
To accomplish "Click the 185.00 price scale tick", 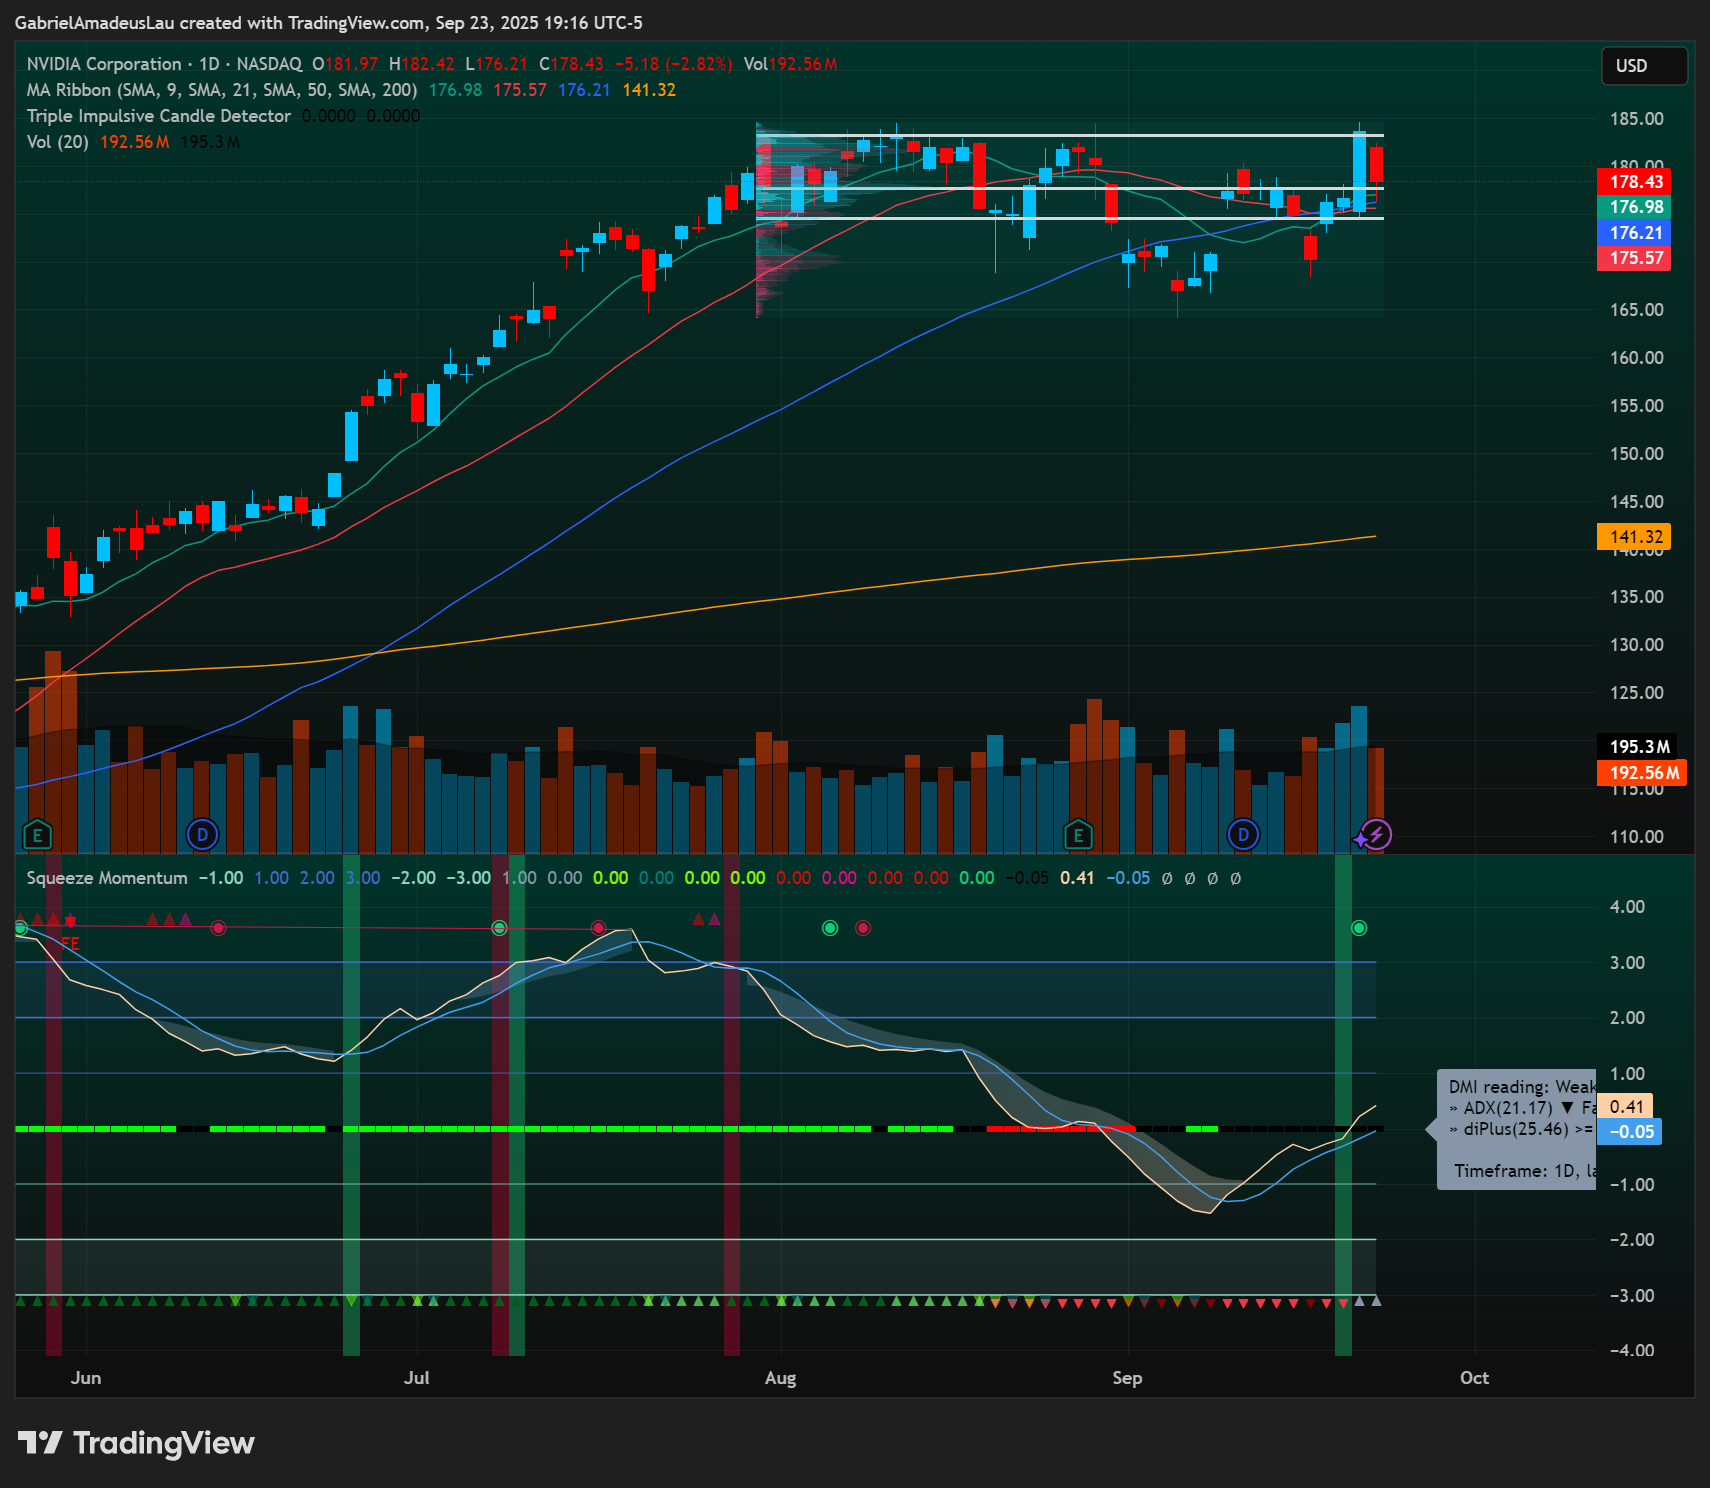I will (x=1637, y=119).
